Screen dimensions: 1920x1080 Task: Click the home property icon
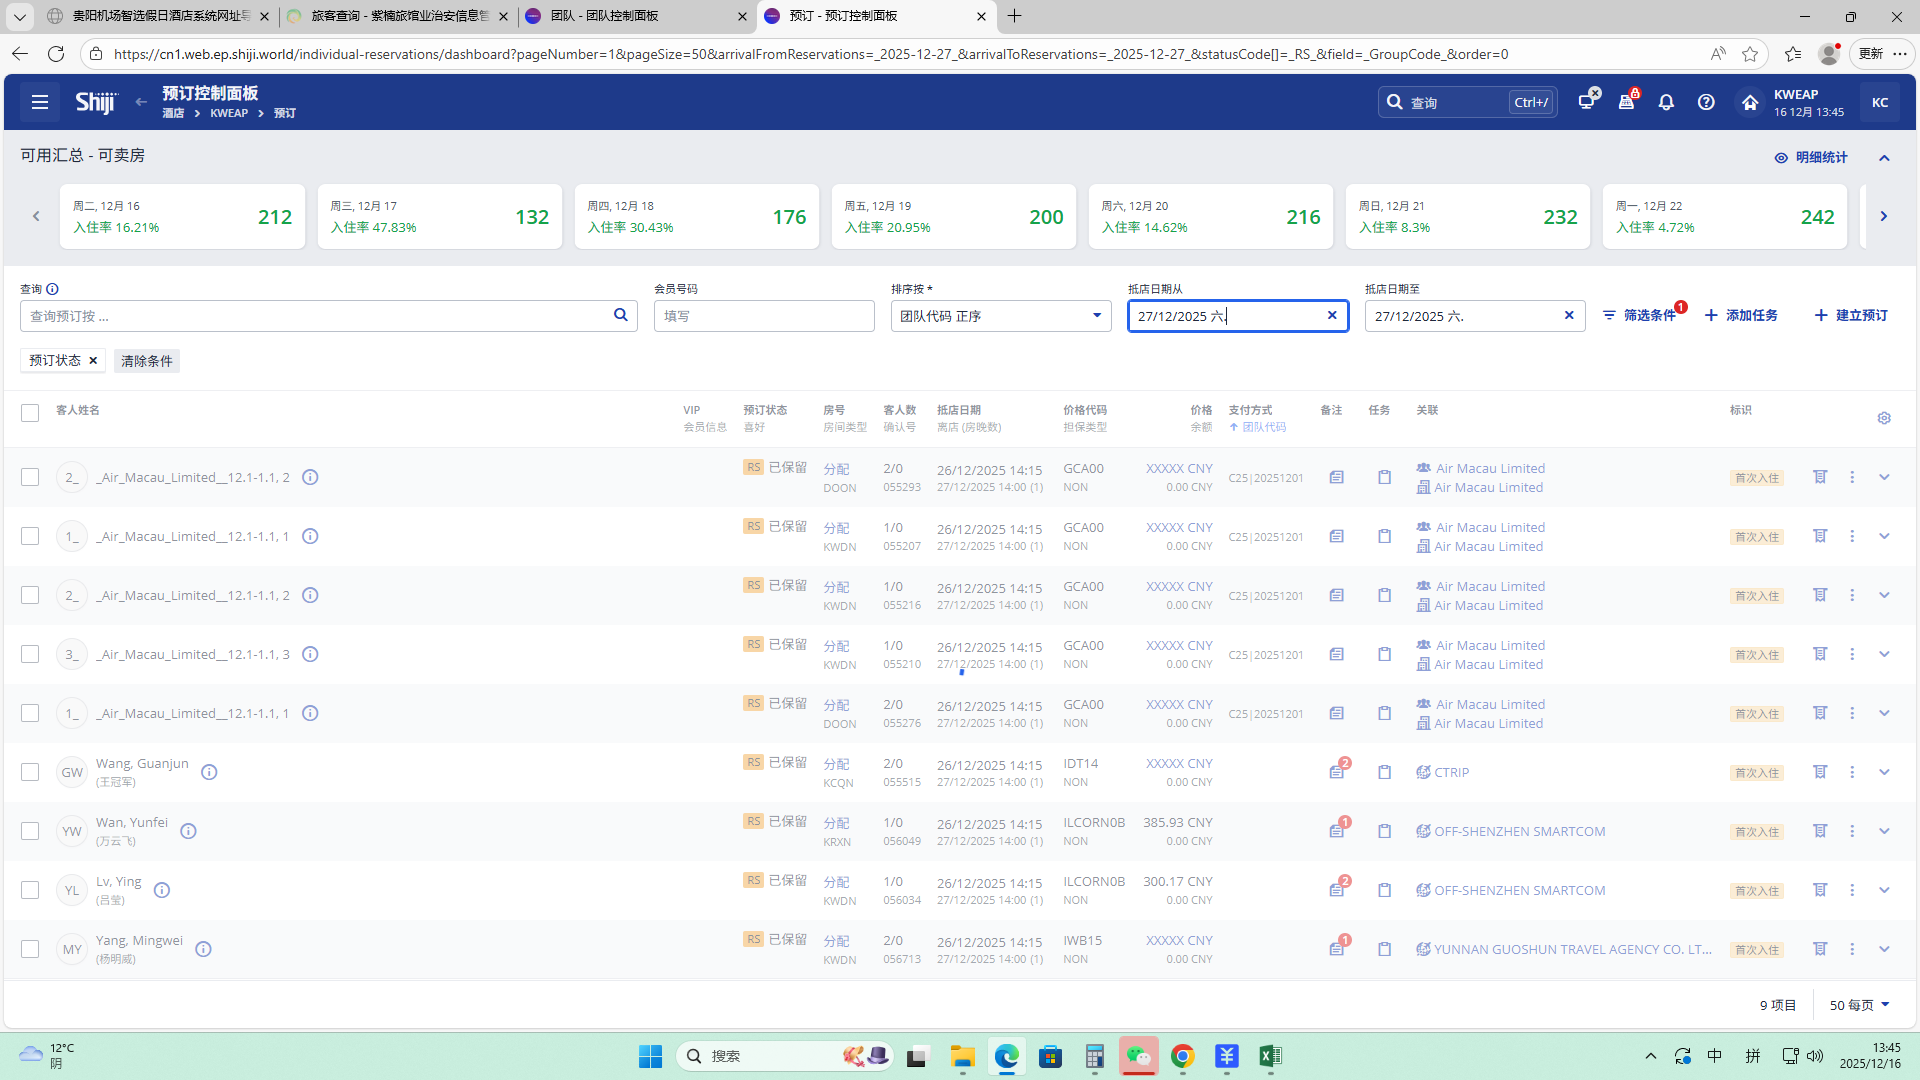(1749, 102)
